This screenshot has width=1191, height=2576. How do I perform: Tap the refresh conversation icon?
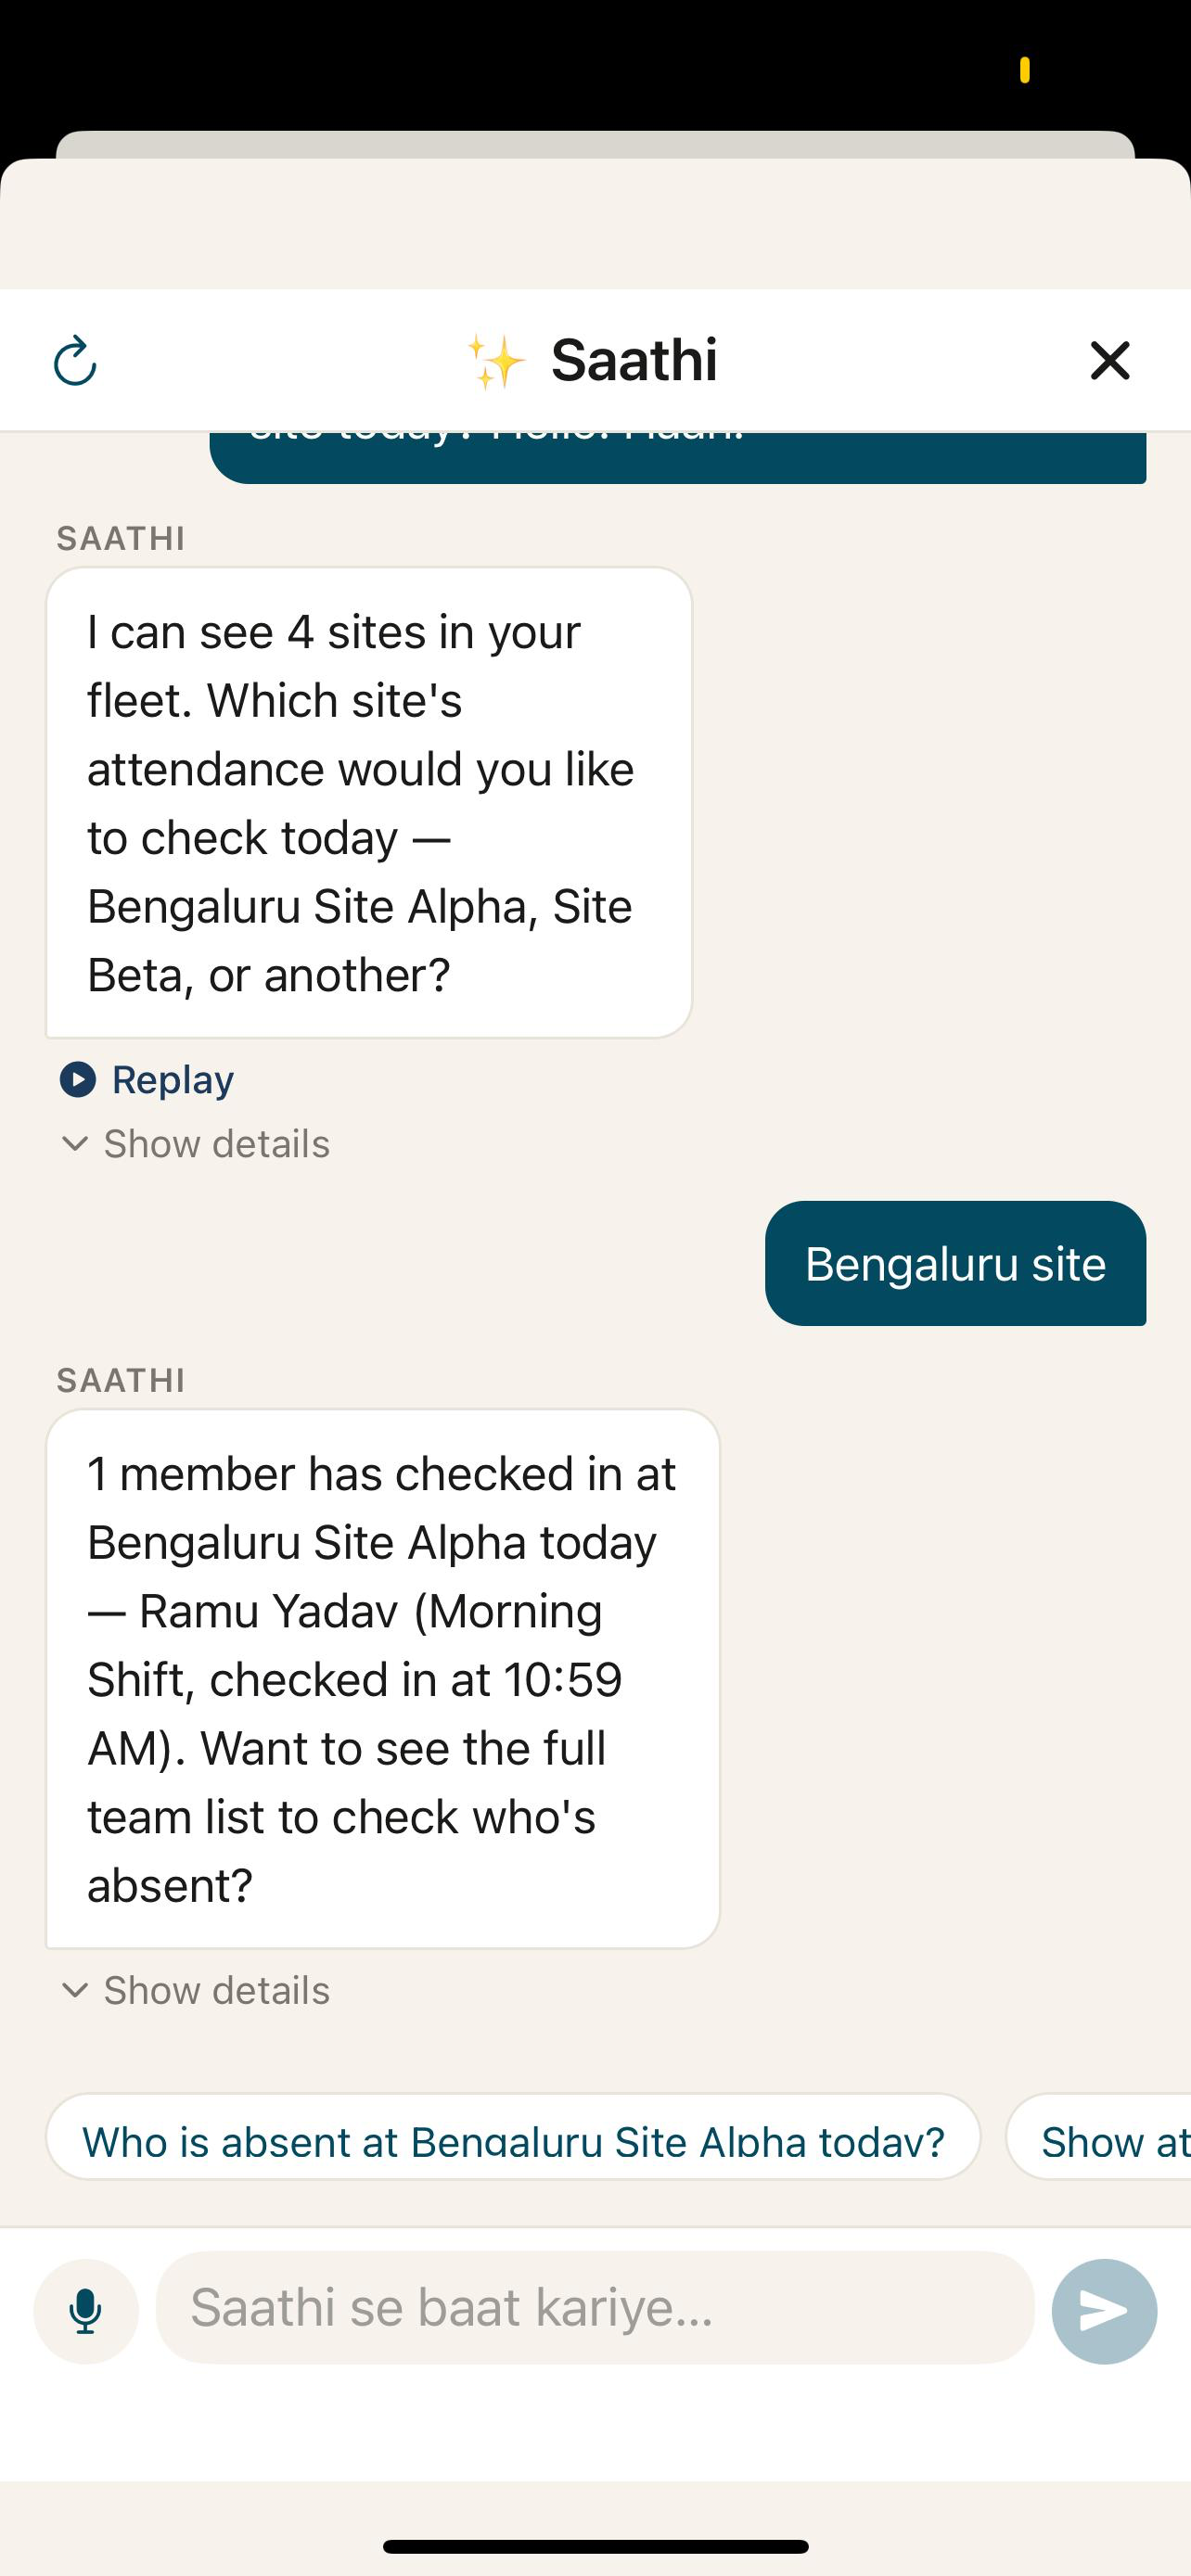(x=75, y=361)
